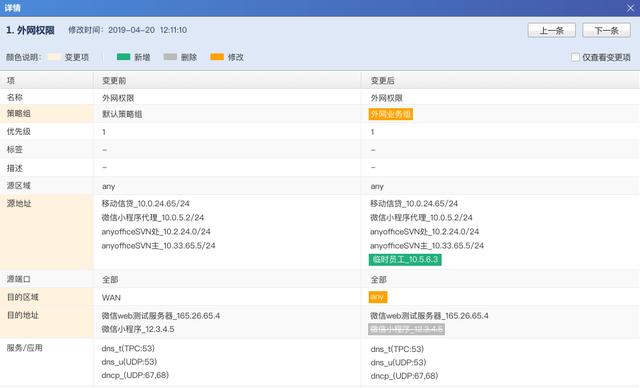Click the green 临时员工_10.5.6.3 added entry
640x388 pixels.
(x=405, y=259)
